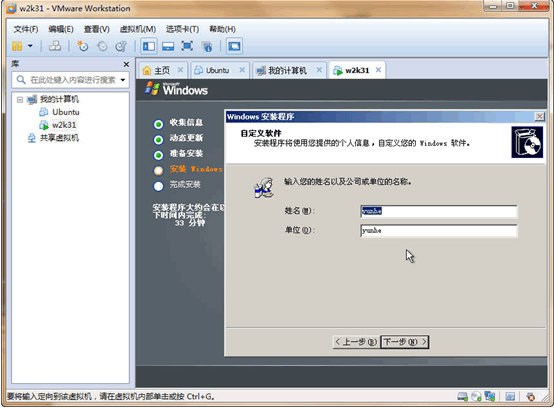Image resolution: width=554 pixels, height=408 pixels.
Task: Take a snapshot with the snapshot icon
Action: click(83, 46)
